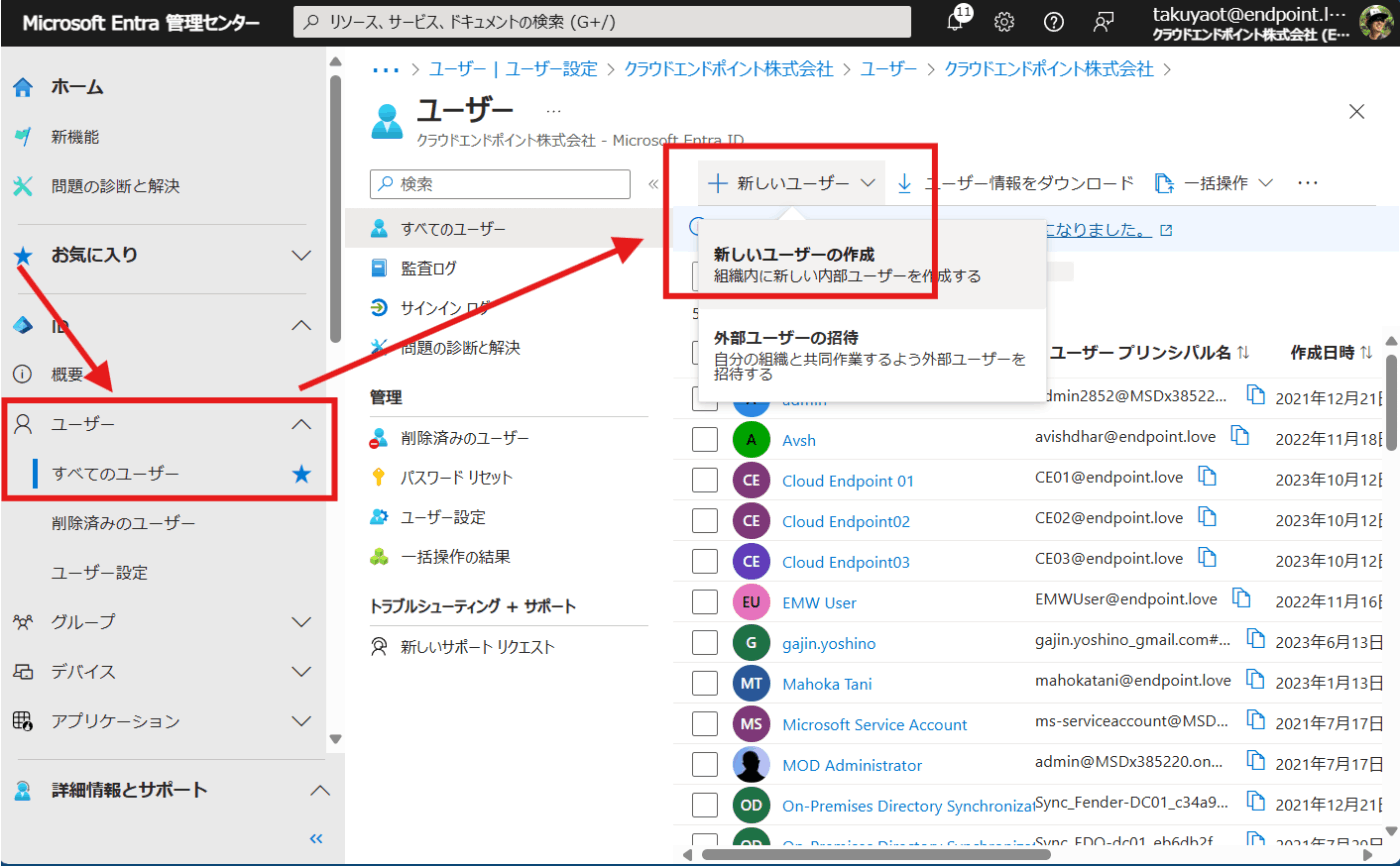Click the 監査ログ icon in blade menu
This screenshot has width=1400, height=866.
[x=379, y=268]
